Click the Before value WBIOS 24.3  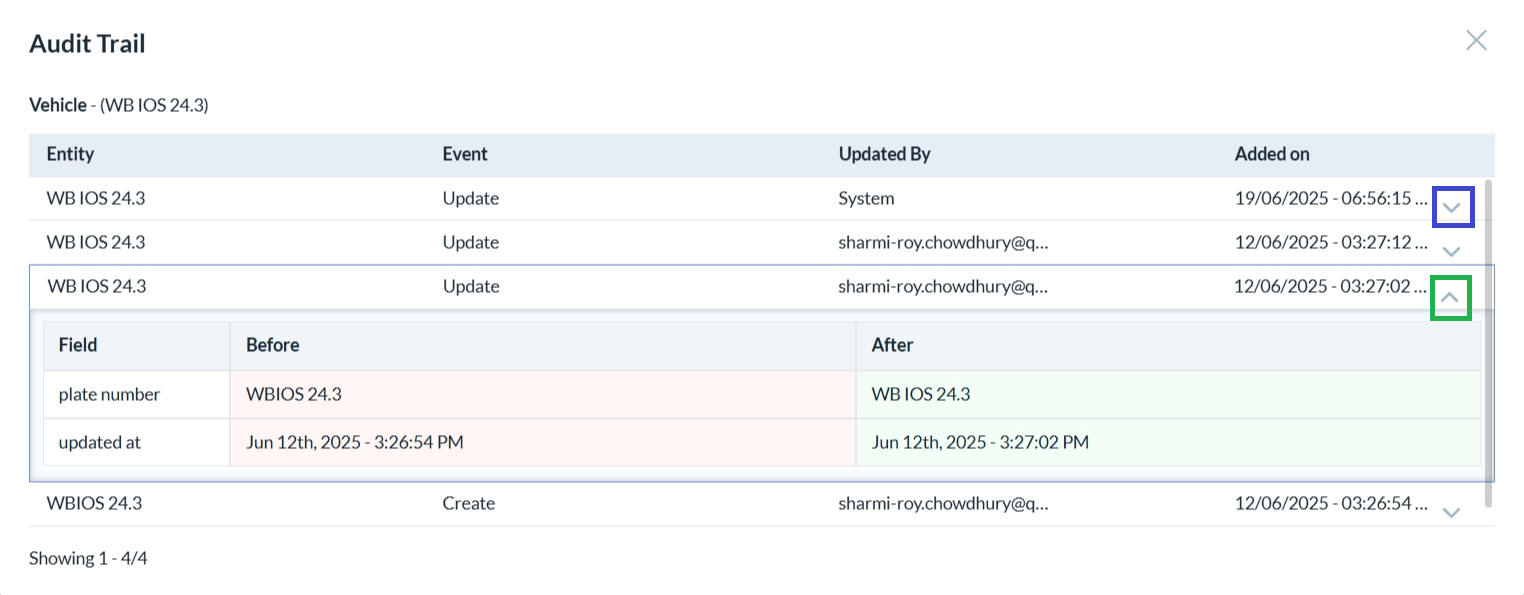click(294, 395)
